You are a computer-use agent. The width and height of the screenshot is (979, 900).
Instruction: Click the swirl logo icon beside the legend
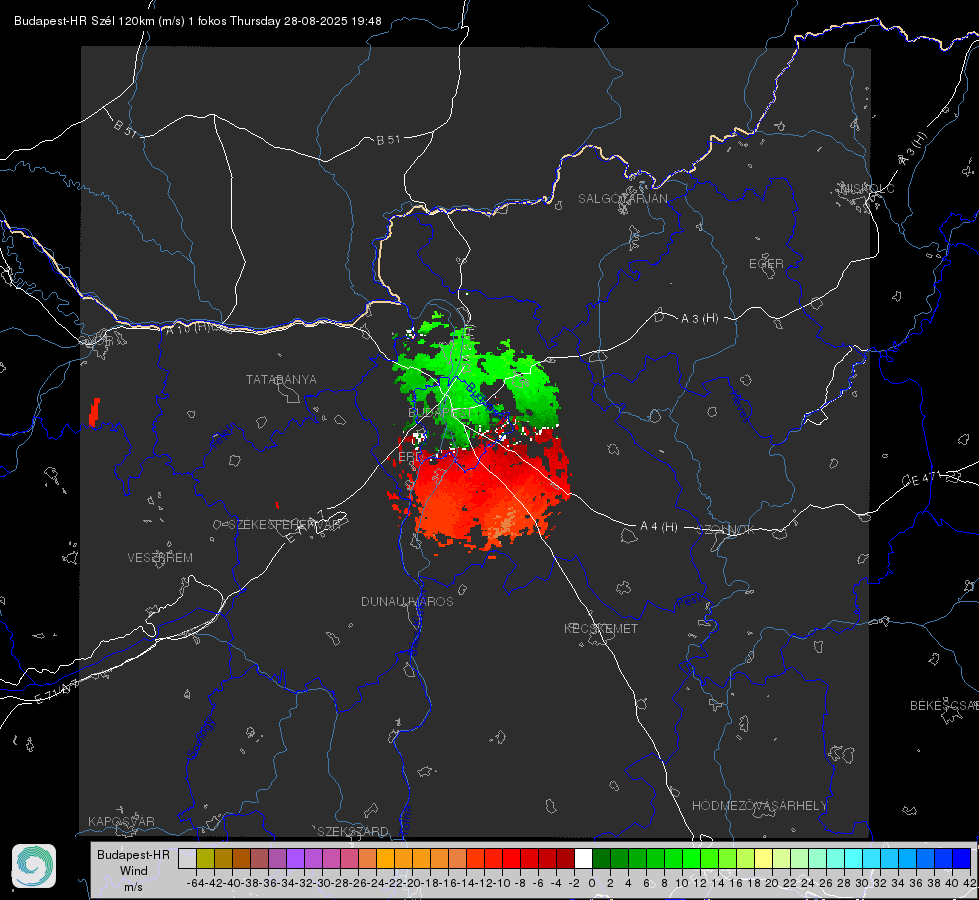click(34, 866)
